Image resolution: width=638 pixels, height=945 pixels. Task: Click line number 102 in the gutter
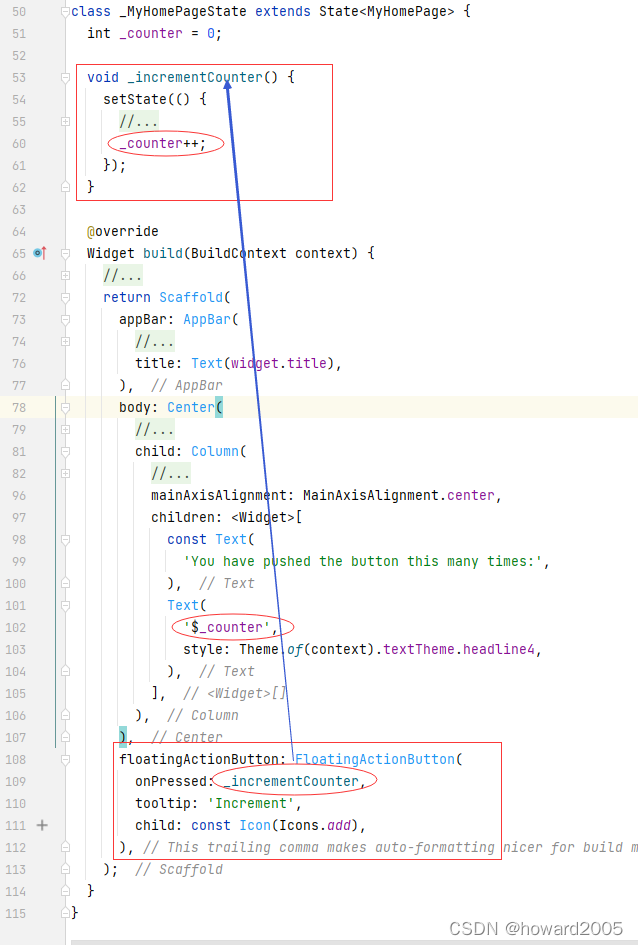coord(16,627)
